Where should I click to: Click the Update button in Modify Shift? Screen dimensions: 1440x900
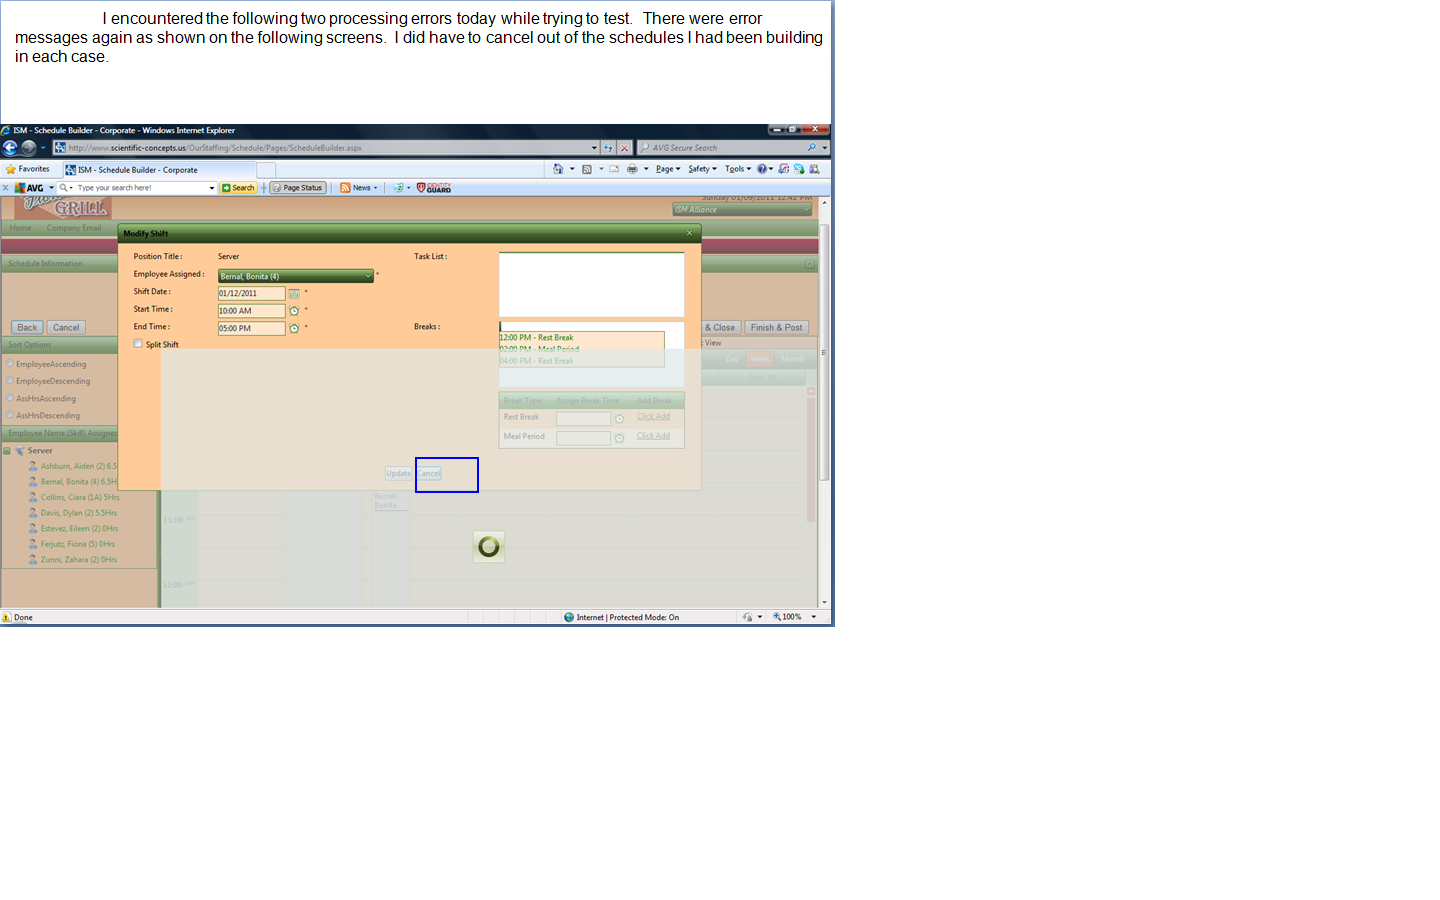click(398, 474)
